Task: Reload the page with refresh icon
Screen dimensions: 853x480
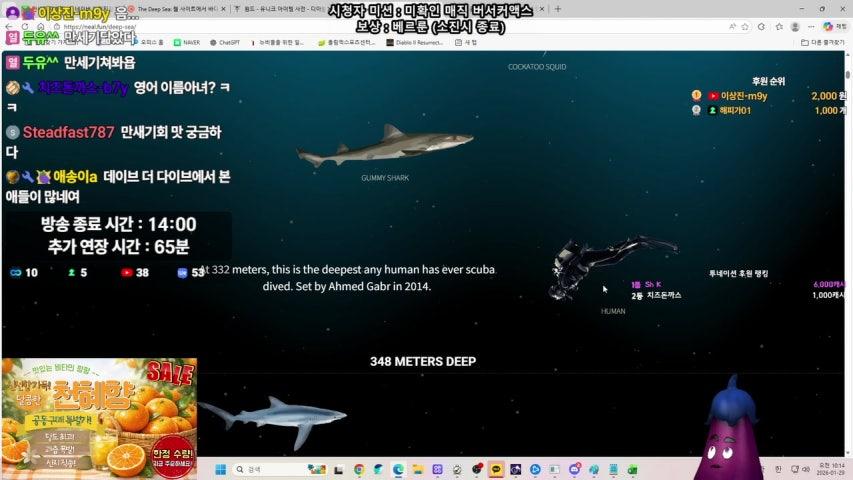Action: (x=25, y=26)
